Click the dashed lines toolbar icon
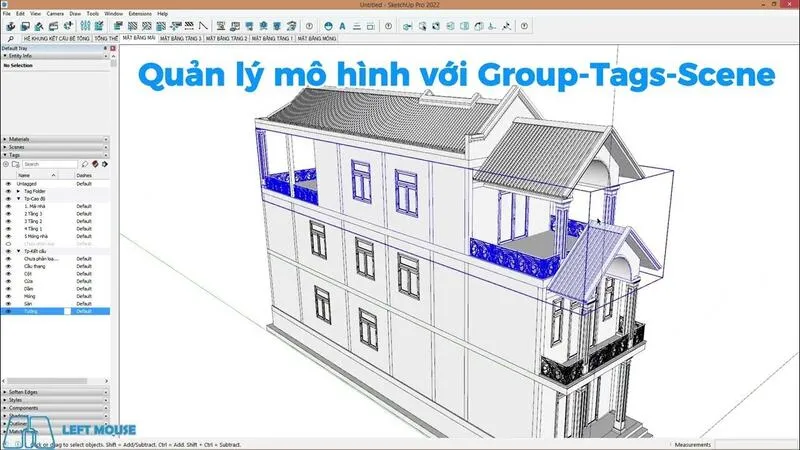Viewport: 800px width, 450px height. tap(189, 26)
